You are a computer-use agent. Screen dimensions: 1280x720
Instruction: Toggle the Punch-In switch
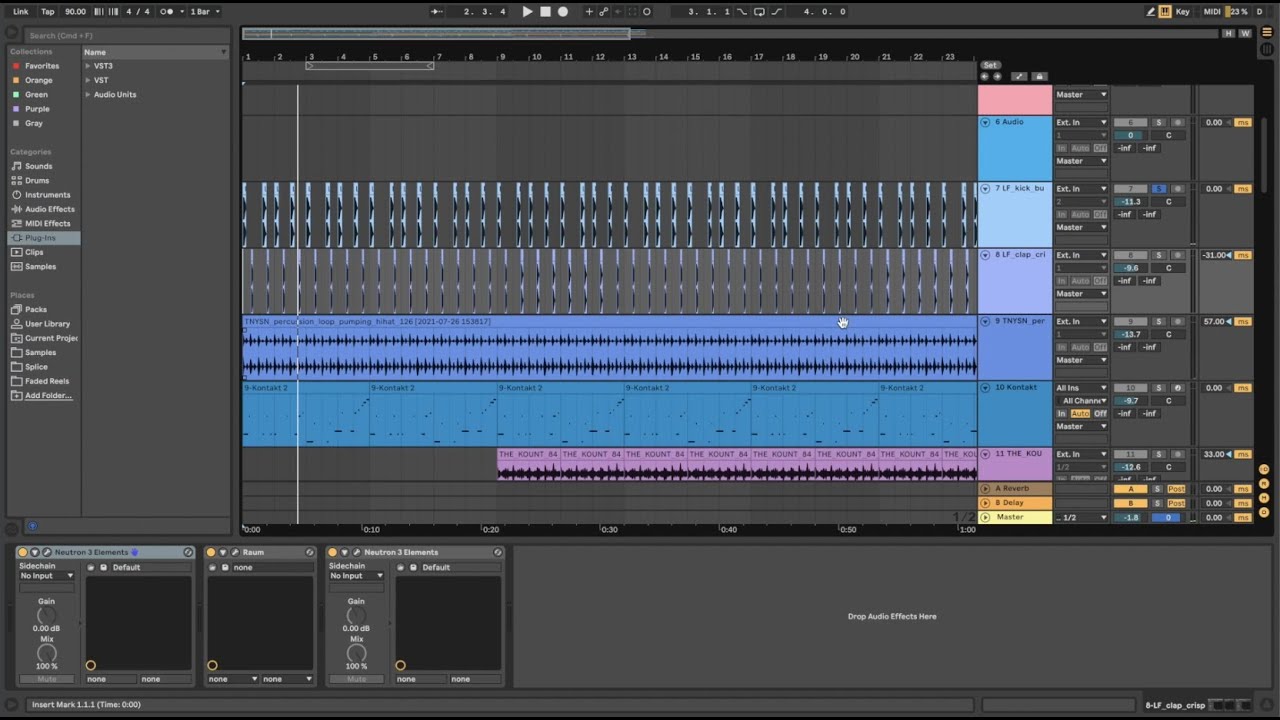[742, 12]
